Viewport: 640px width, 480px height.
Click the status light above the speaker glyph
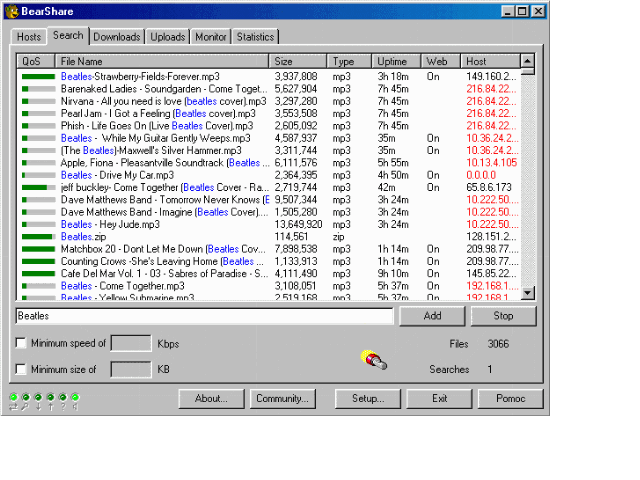pos(75,397)
